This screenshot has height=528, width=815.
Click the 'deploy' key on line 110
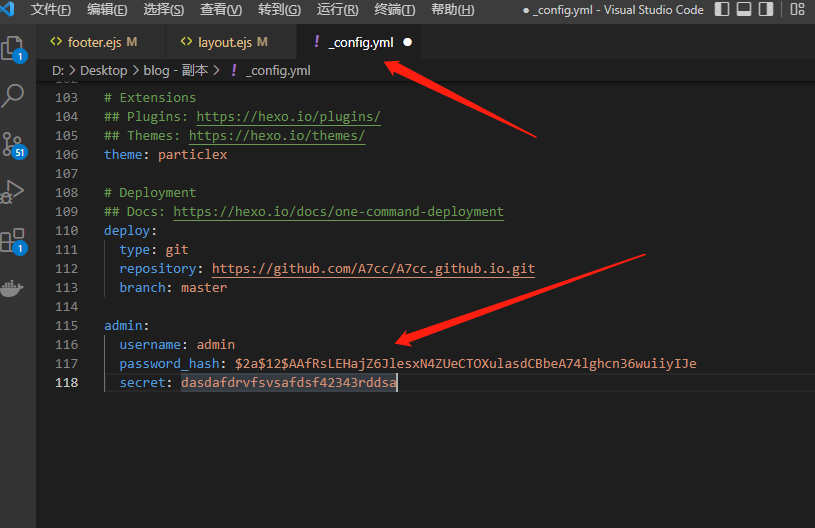pyautogui.click(x=127, y=231)
